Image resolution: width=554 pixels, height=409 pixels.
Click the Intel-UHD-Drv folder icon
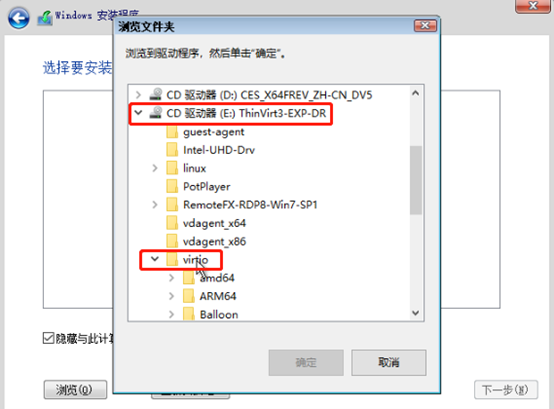click(172, 150)
